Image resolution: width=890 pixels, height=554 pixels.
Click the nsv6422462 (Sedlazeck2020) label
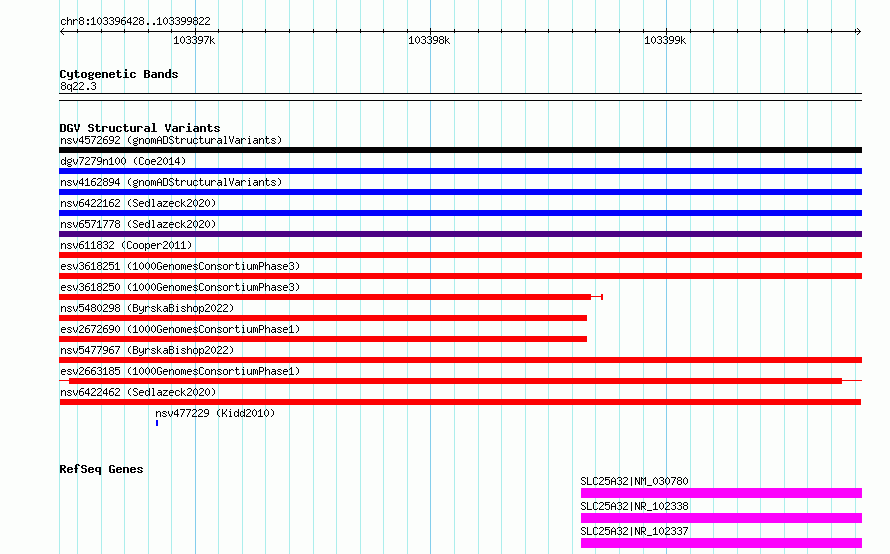coord(138,392)
